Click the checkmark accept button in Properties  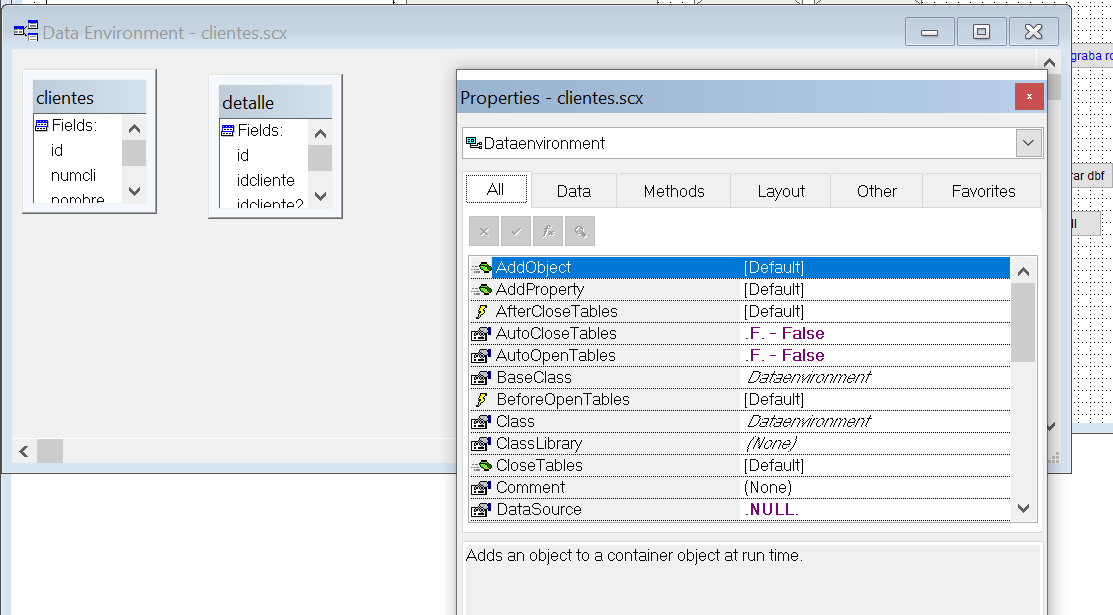tap(516, 231)
